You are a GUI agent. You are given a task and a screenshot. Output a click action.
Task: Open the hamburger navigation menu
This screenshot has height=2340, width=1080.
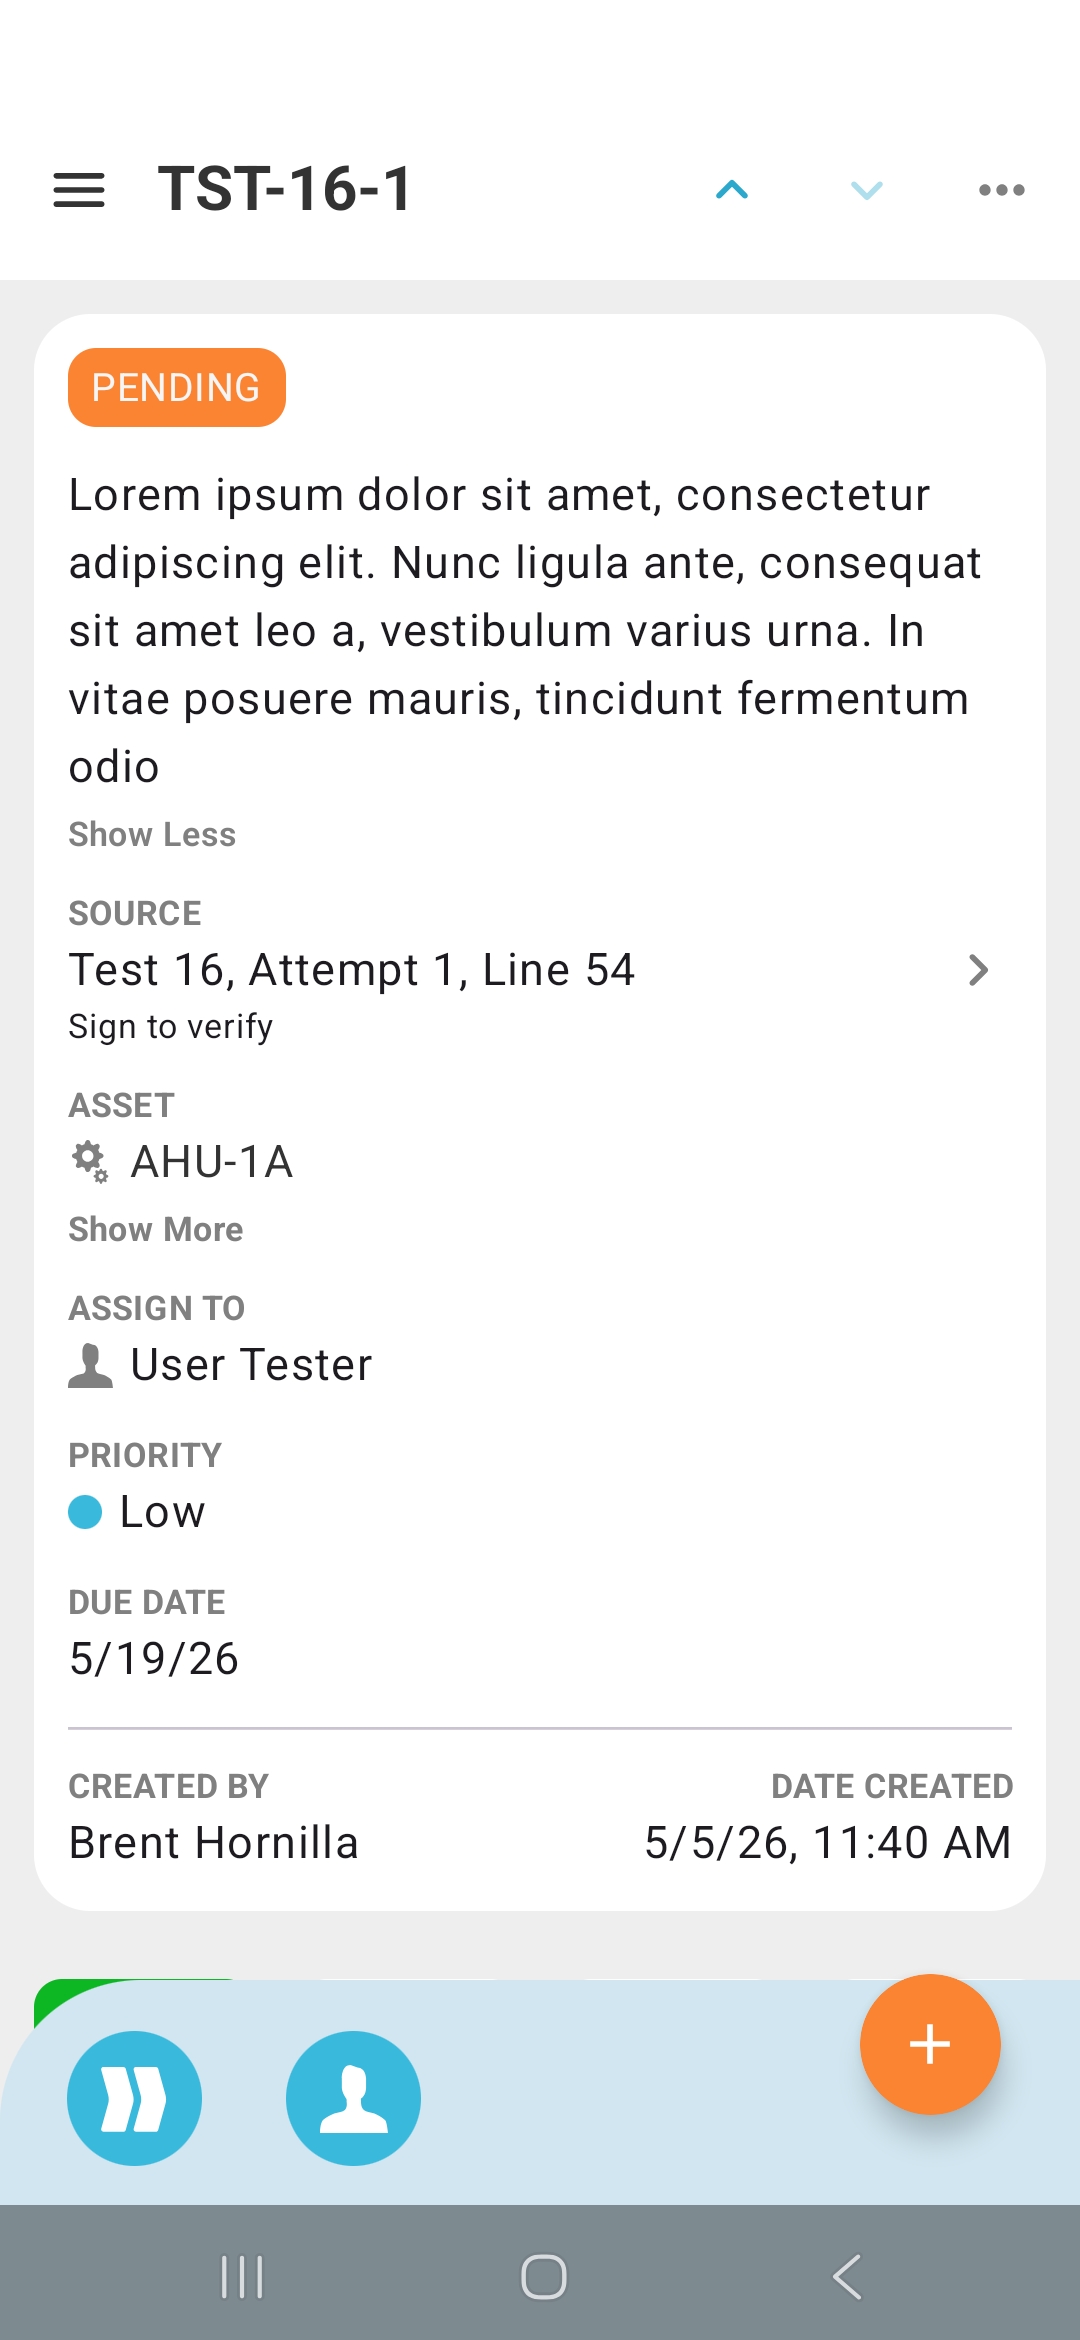coord(79,190)
